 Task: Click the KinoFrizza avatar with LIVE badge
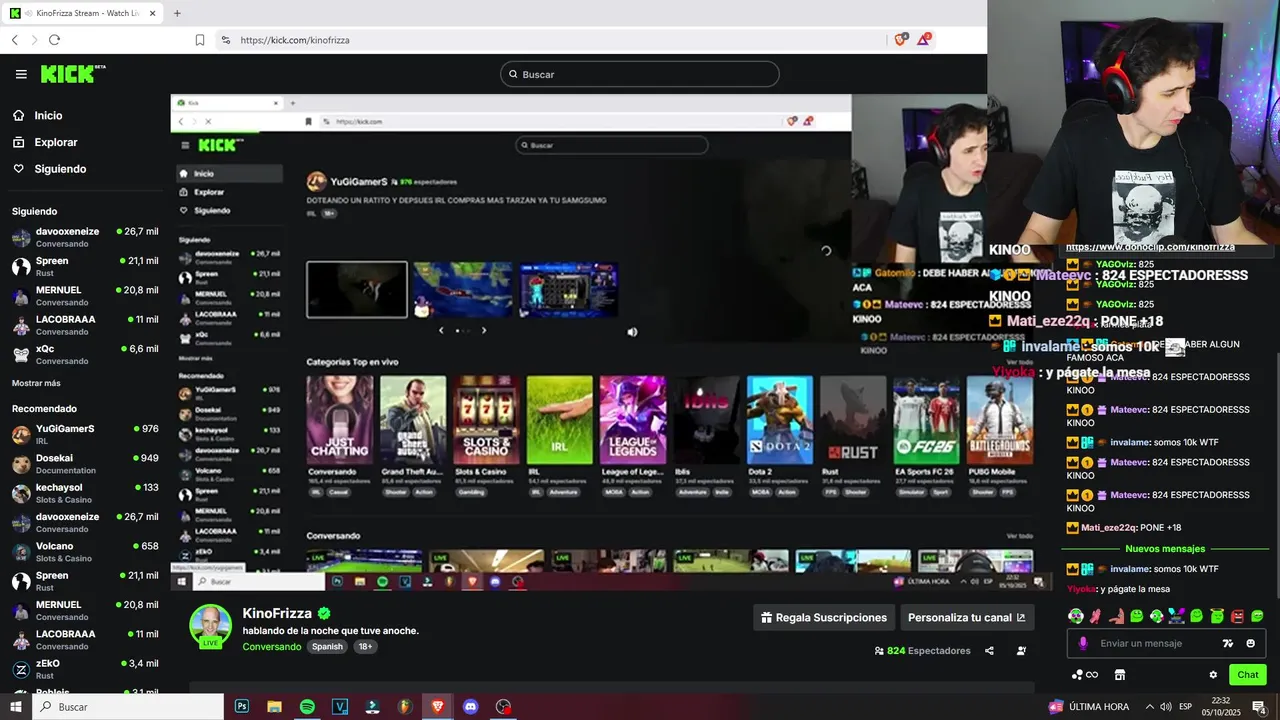click(x=210, y=626)
